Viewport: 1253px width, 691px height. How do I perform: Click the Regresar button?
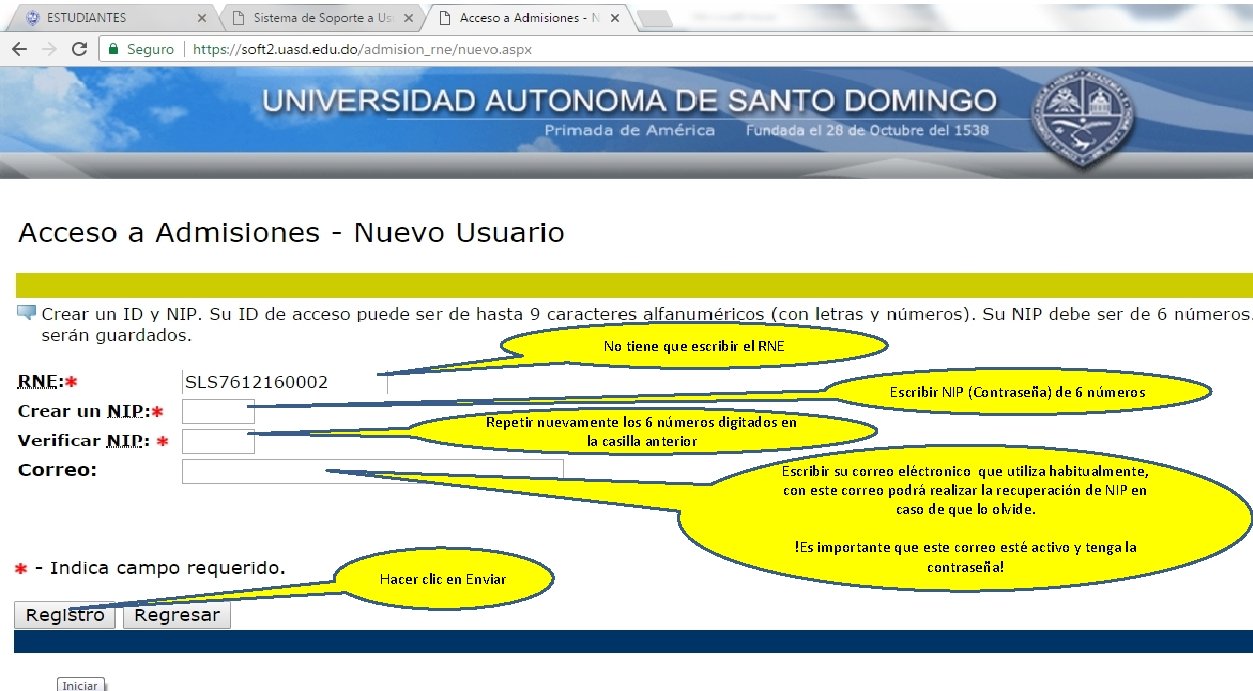(x=177, y=615)
